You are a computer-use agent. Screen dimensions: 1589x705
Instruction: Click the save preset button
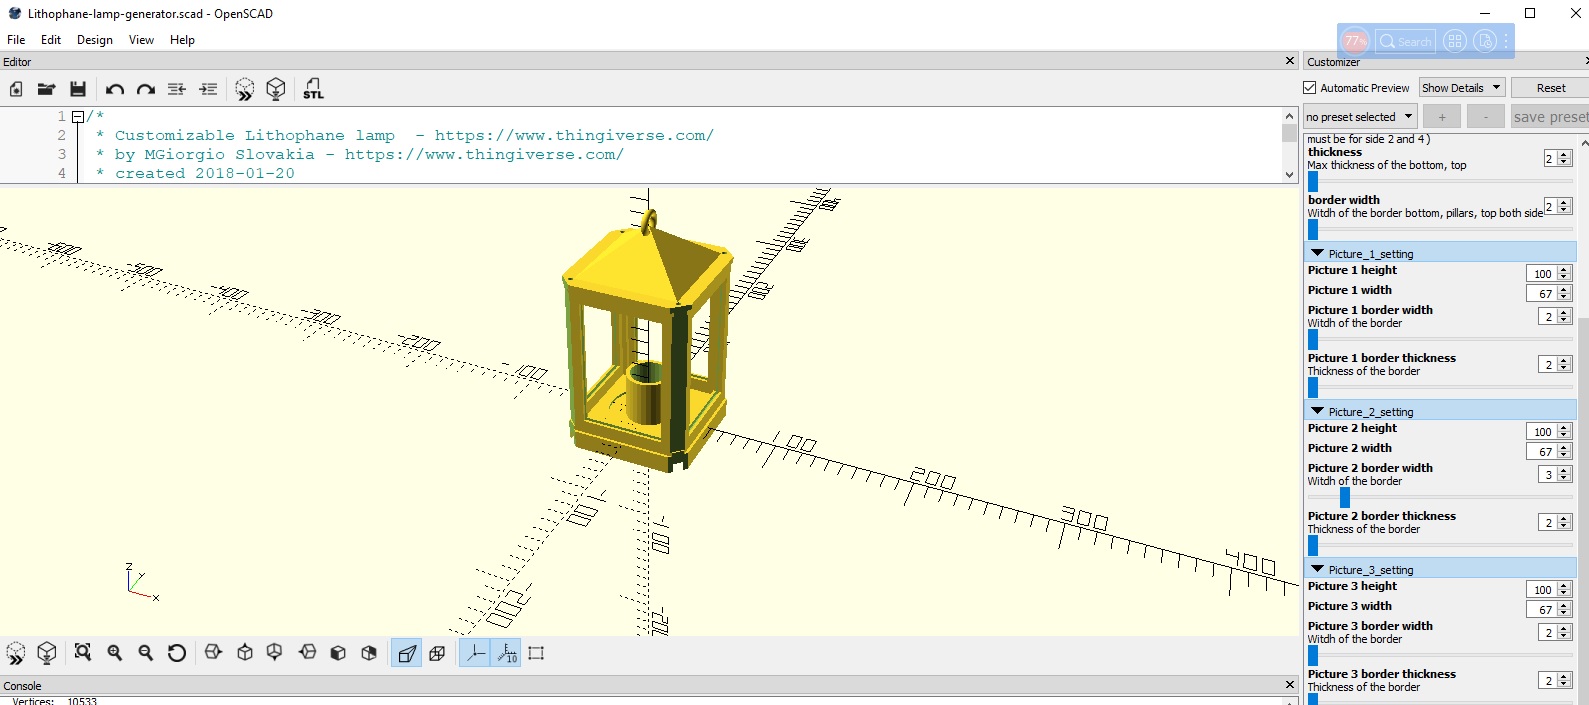[x=1549, y=117]
